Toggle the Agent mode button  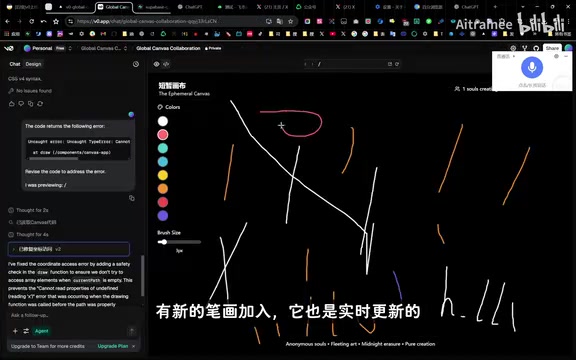tap(42, 331)
